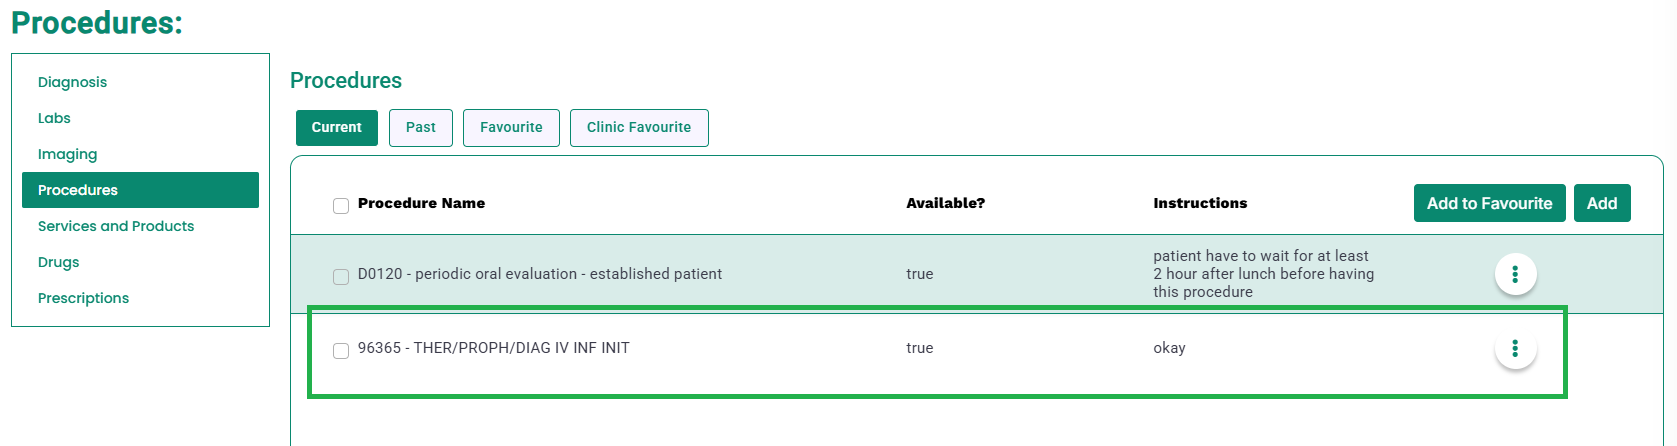The width and height of the screenshot is (1677, 446).
Task: Select Procedures in the sidebar menu
Action: 140,190
